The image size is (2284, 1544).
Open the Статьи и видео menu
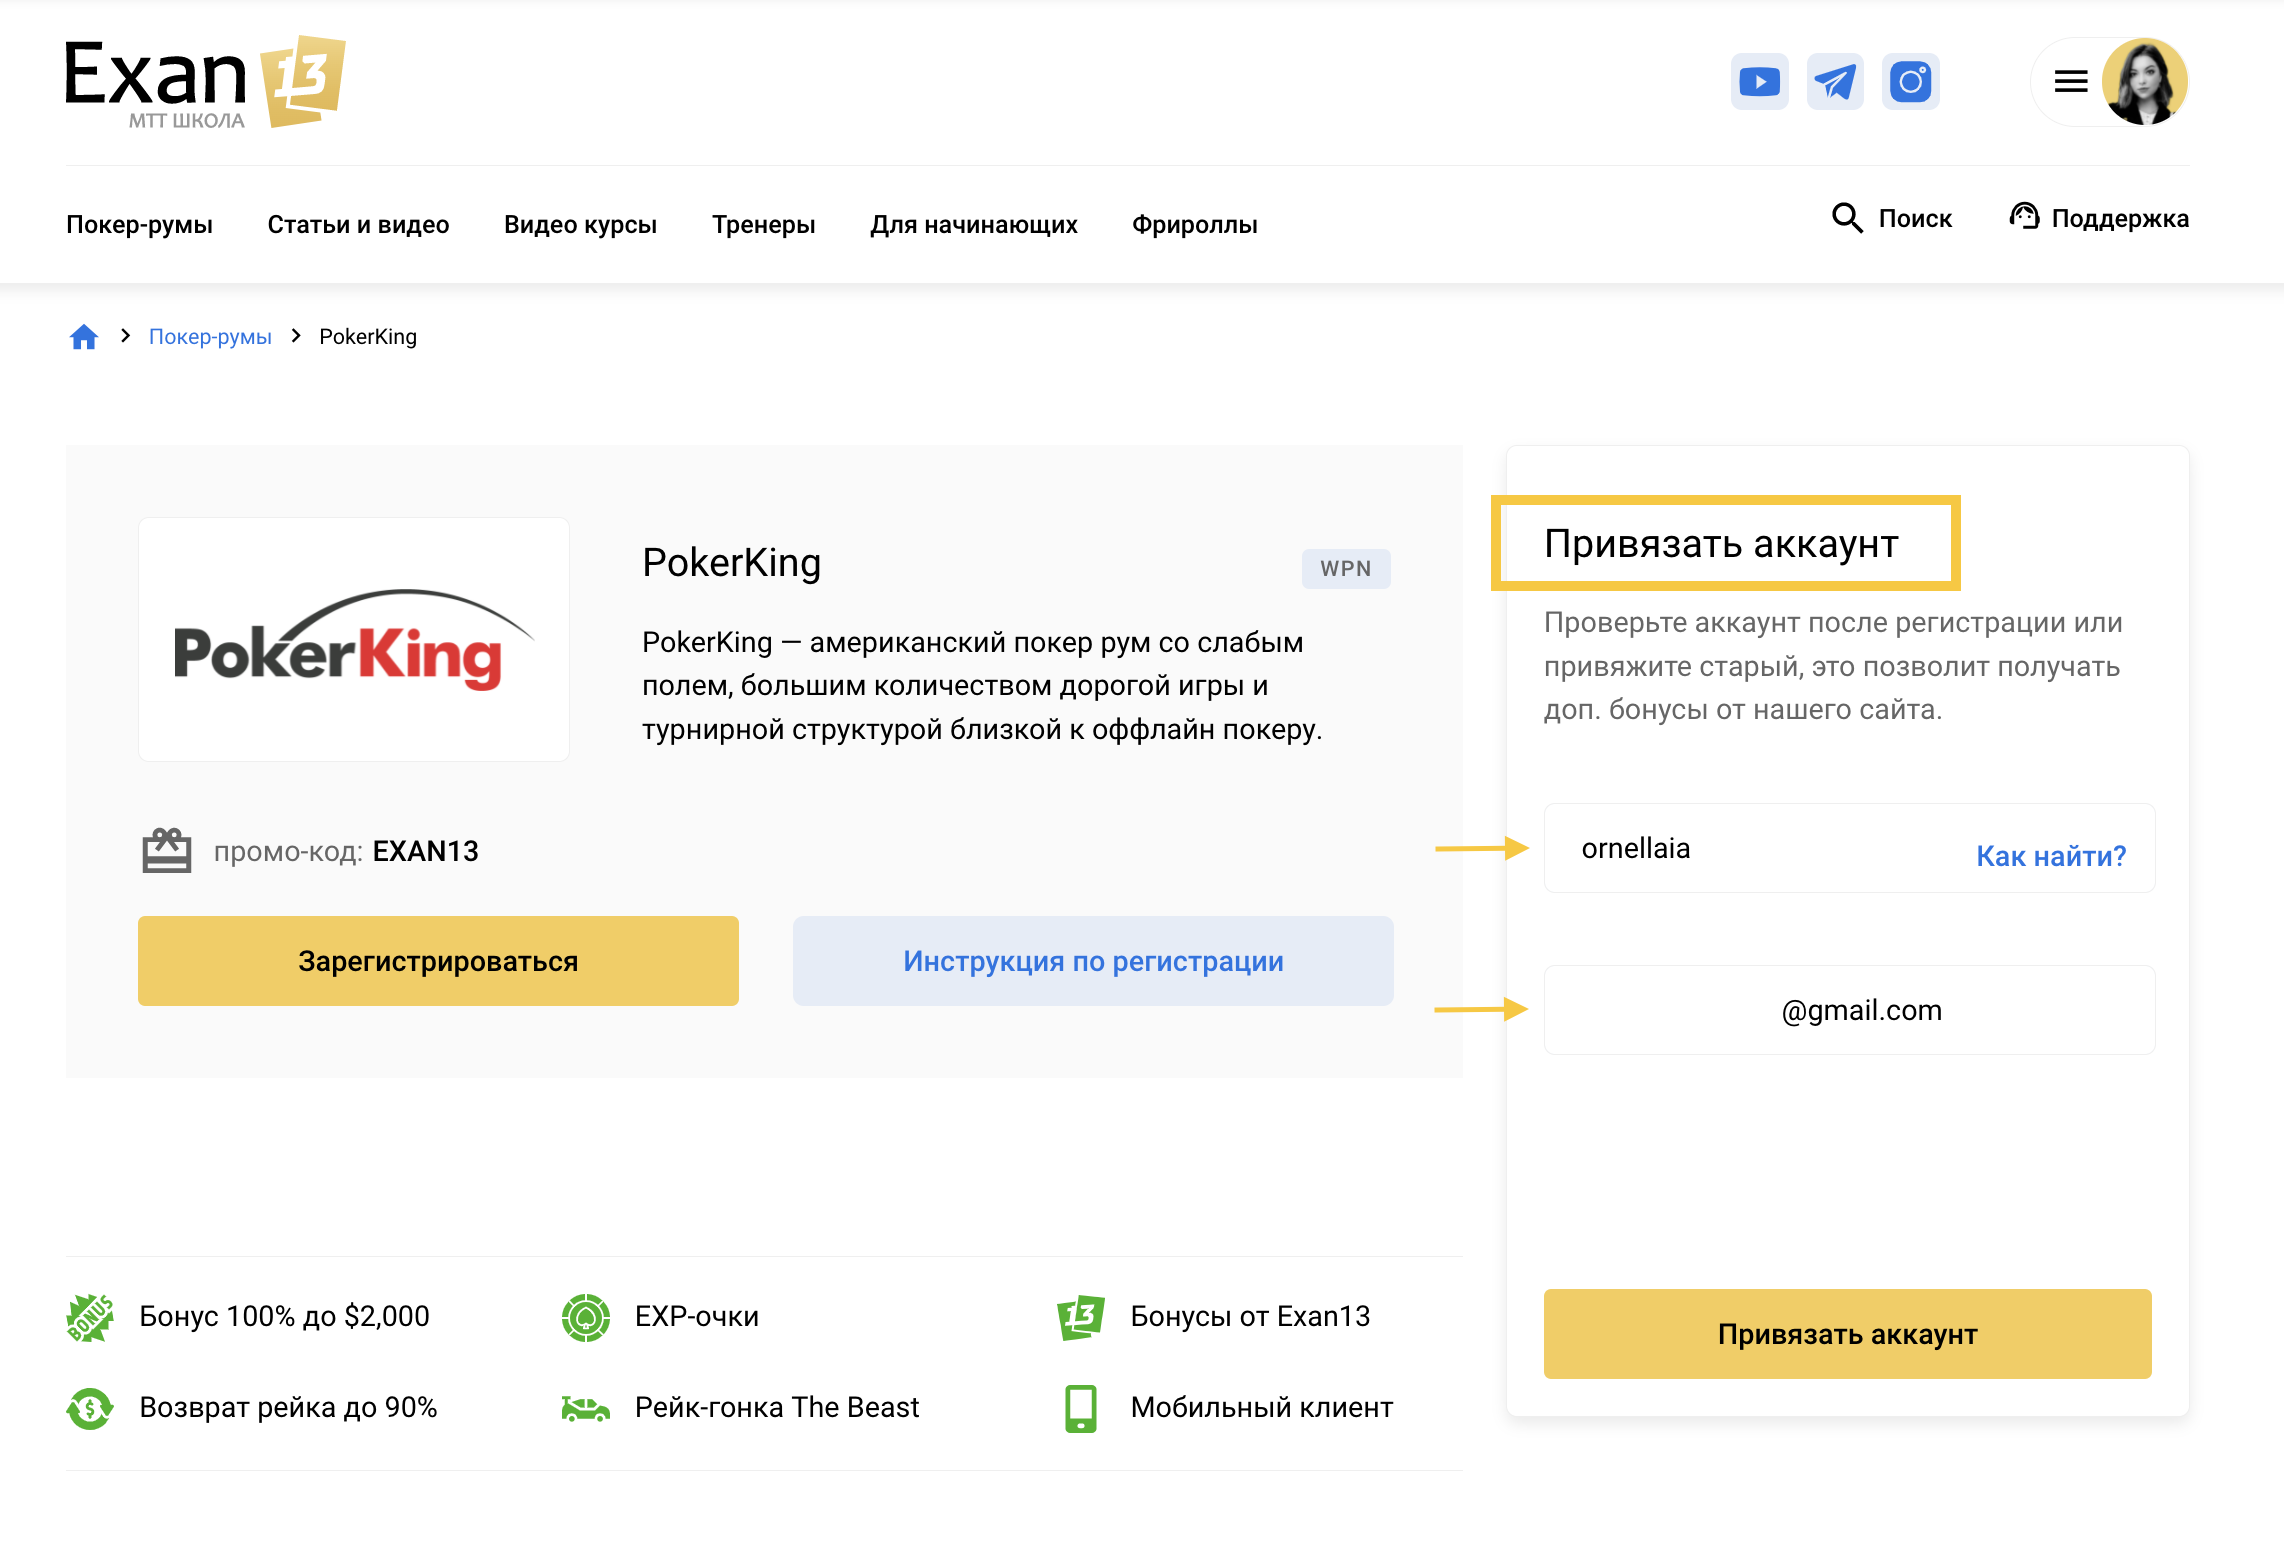tap(358, 224)
